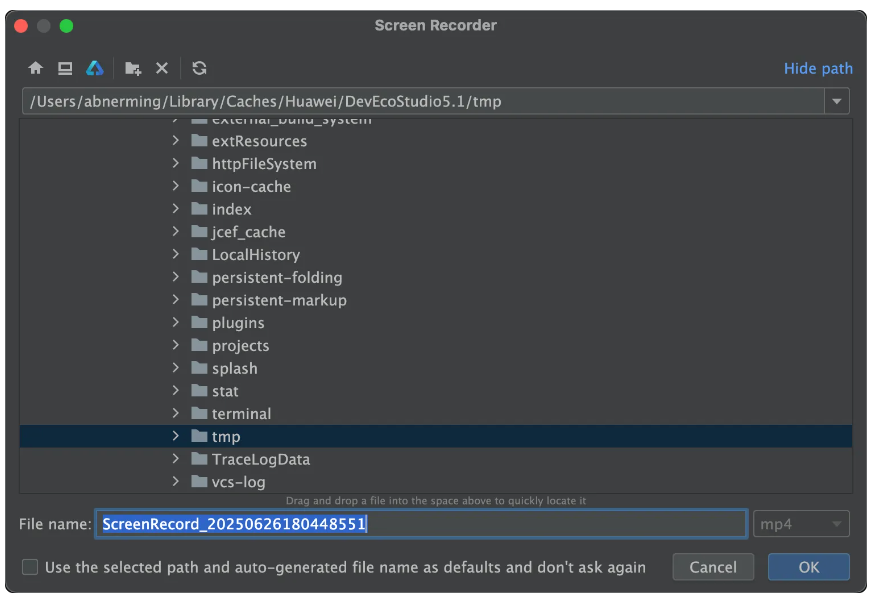878x610 pixels.
Task: Click the File name text field
Action: click(x=420, y=524)
